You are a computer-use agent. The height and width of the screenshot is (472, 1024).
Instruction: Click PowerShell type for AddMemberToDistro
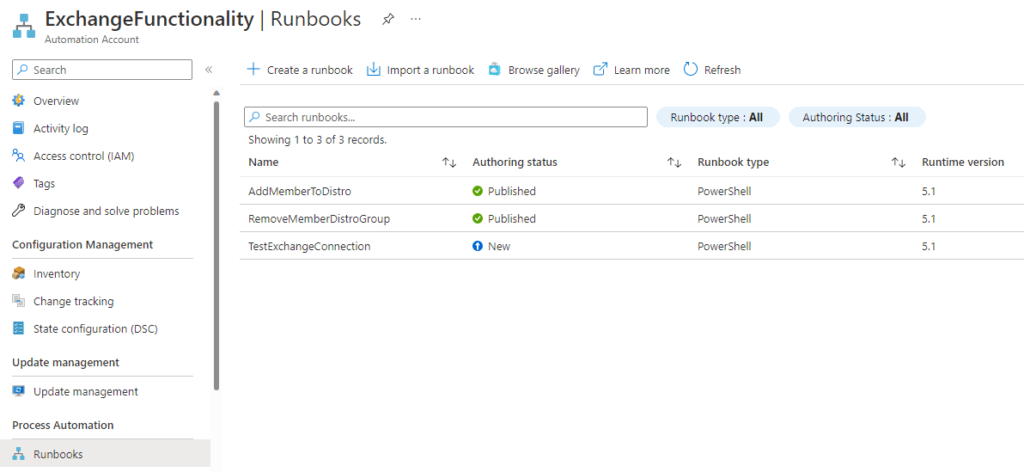[x=724, y=191]
